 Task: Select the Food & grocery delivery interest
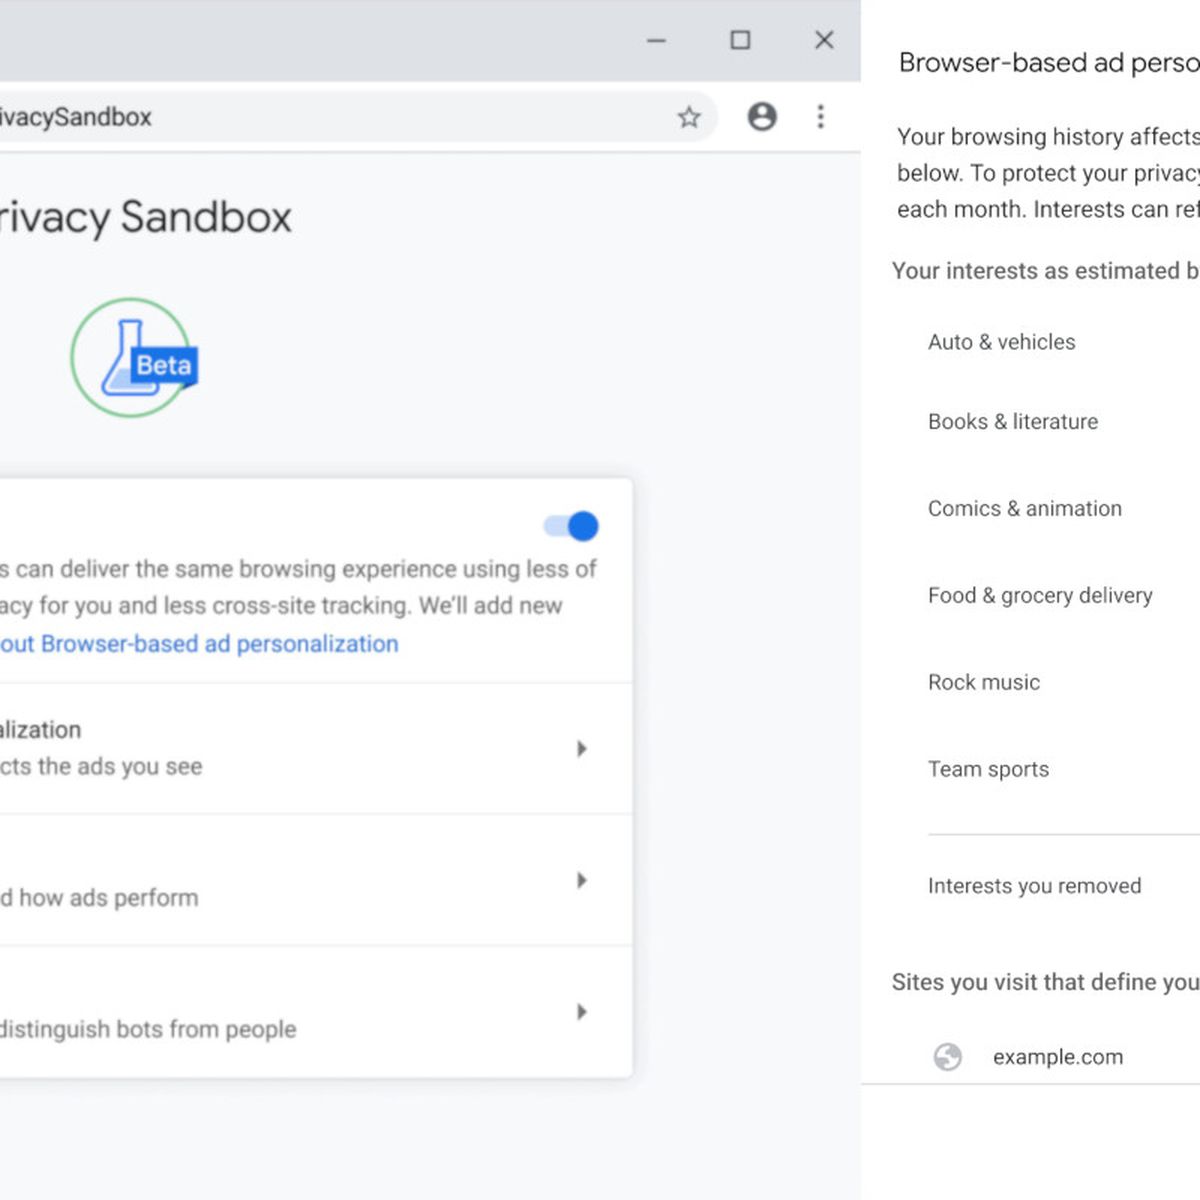[1040, 596]
